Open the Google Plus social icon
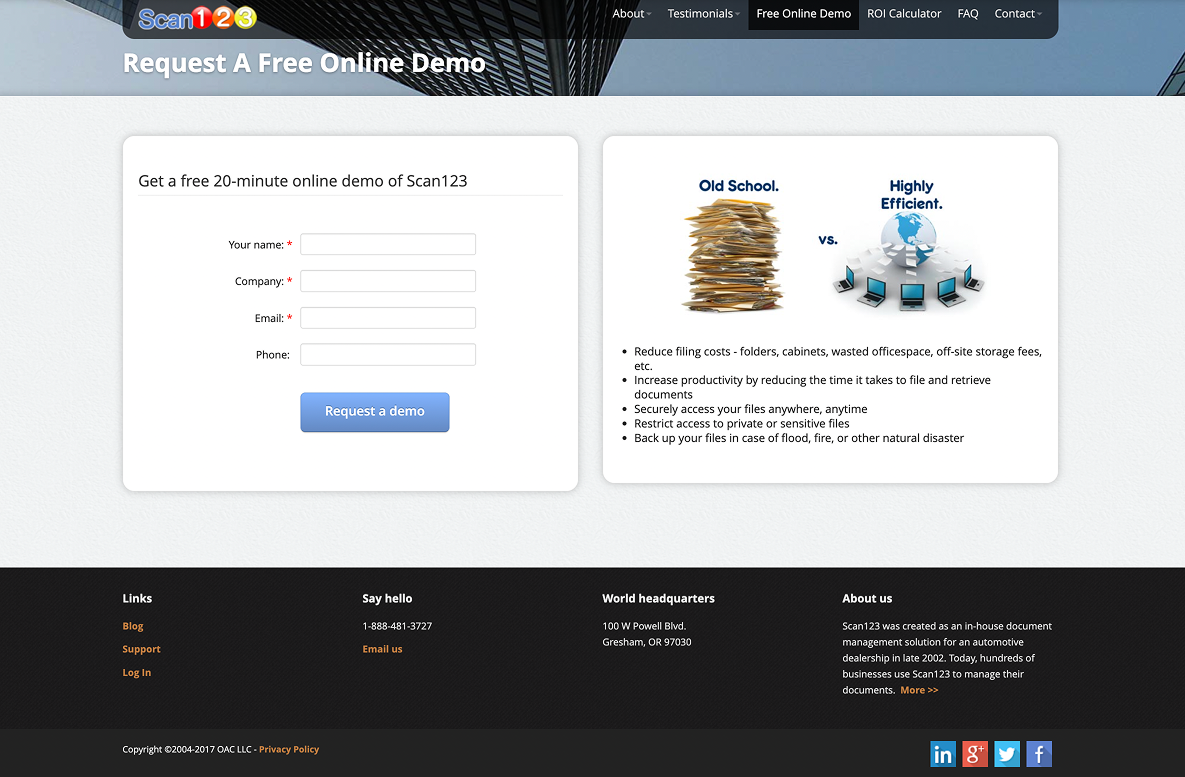 (975, 754)
